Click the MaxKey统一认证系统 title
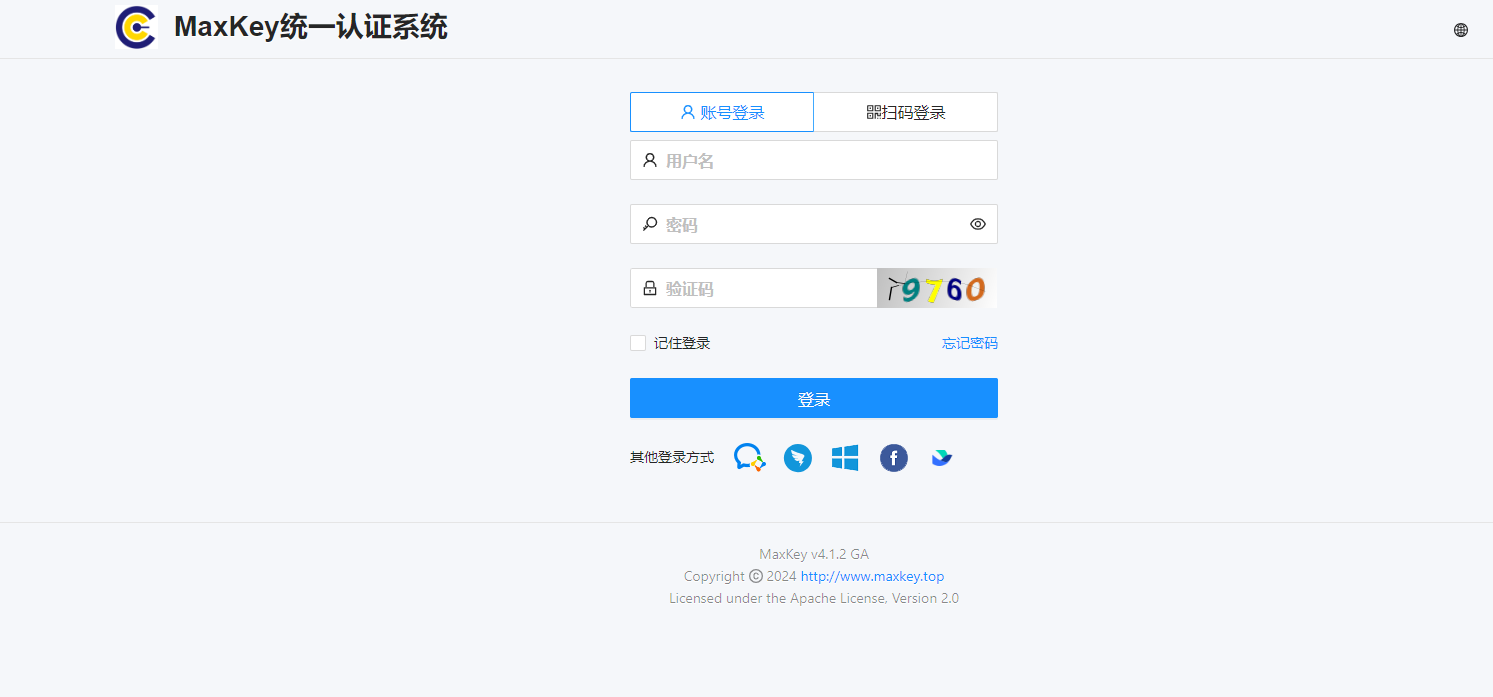Viewport: 1493px width, 697px height. [x=311, y=27]
